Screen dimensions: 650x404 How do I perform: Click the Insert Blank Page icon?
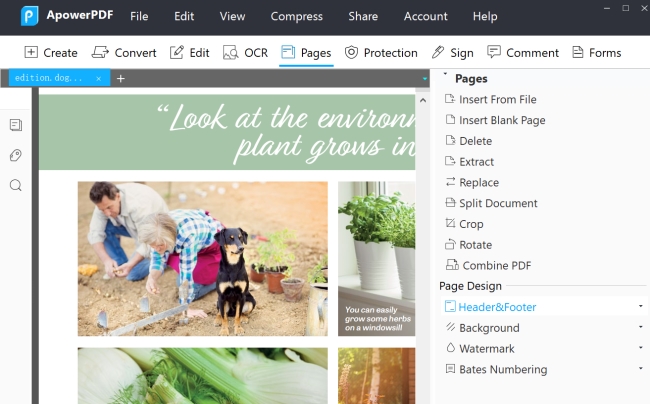(450, 119)
